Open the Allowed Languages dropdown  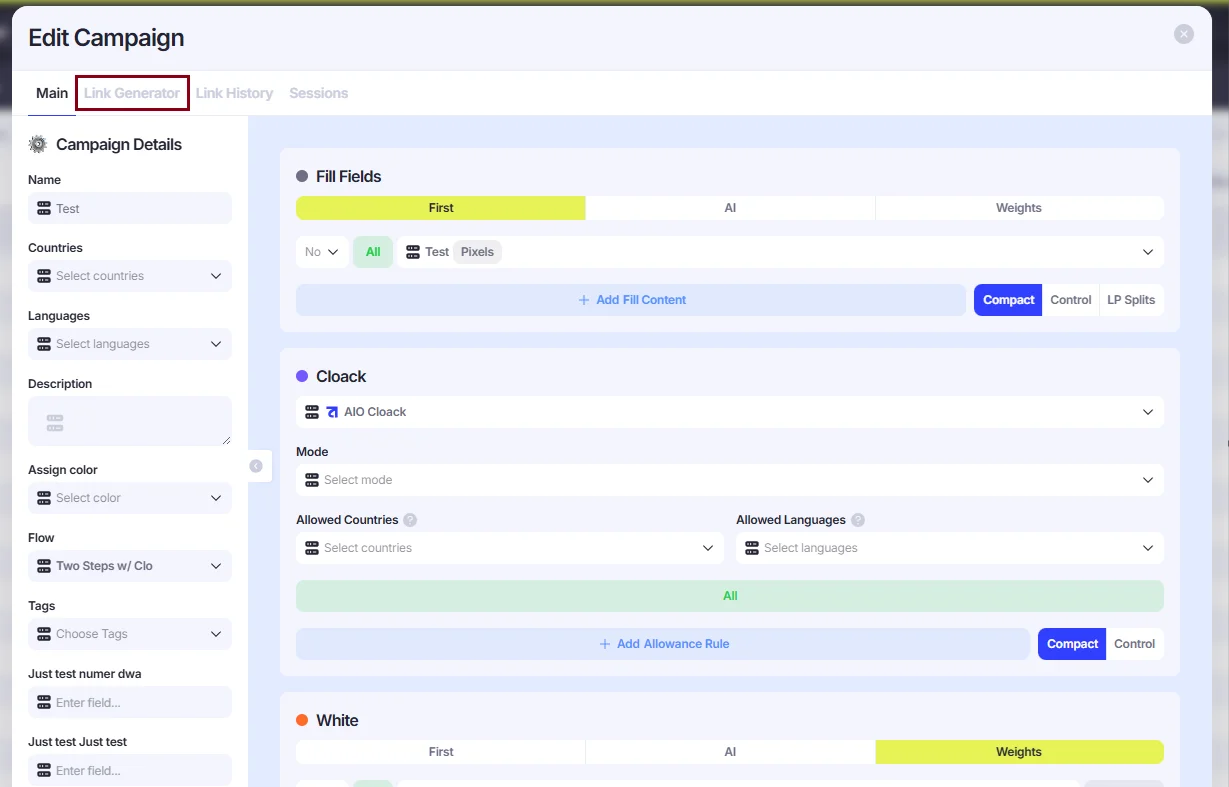(x=950, y=548)
